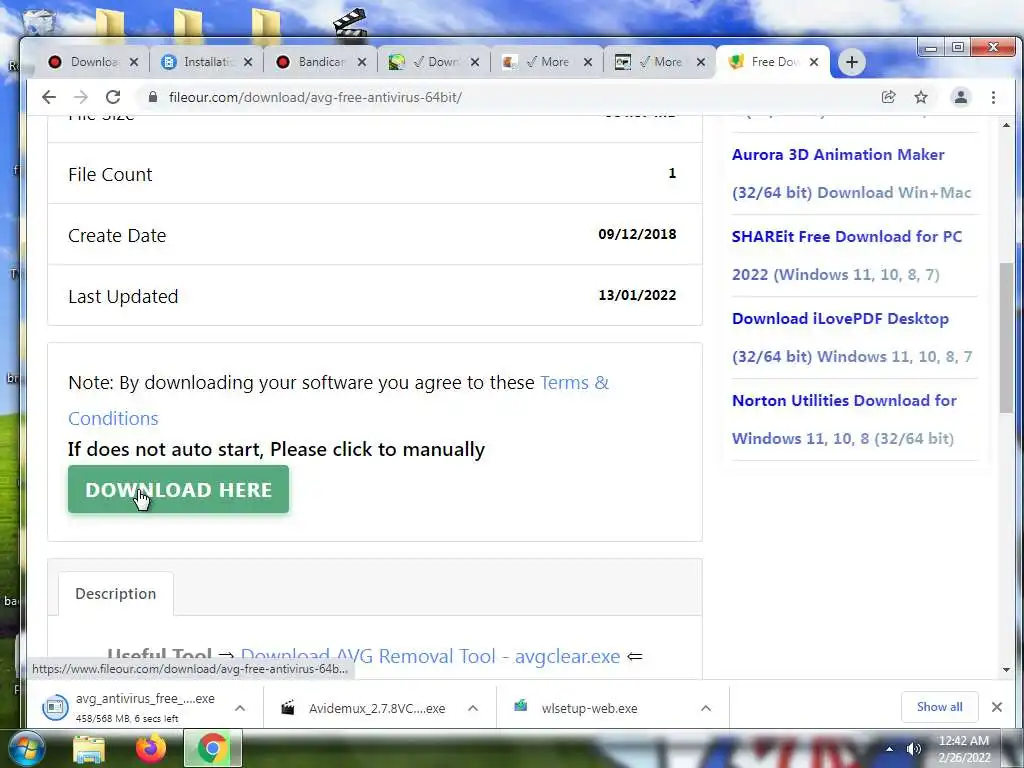Go back to the previous page
This screenshot has height=768, width=1024.
(x=49, y=97)
